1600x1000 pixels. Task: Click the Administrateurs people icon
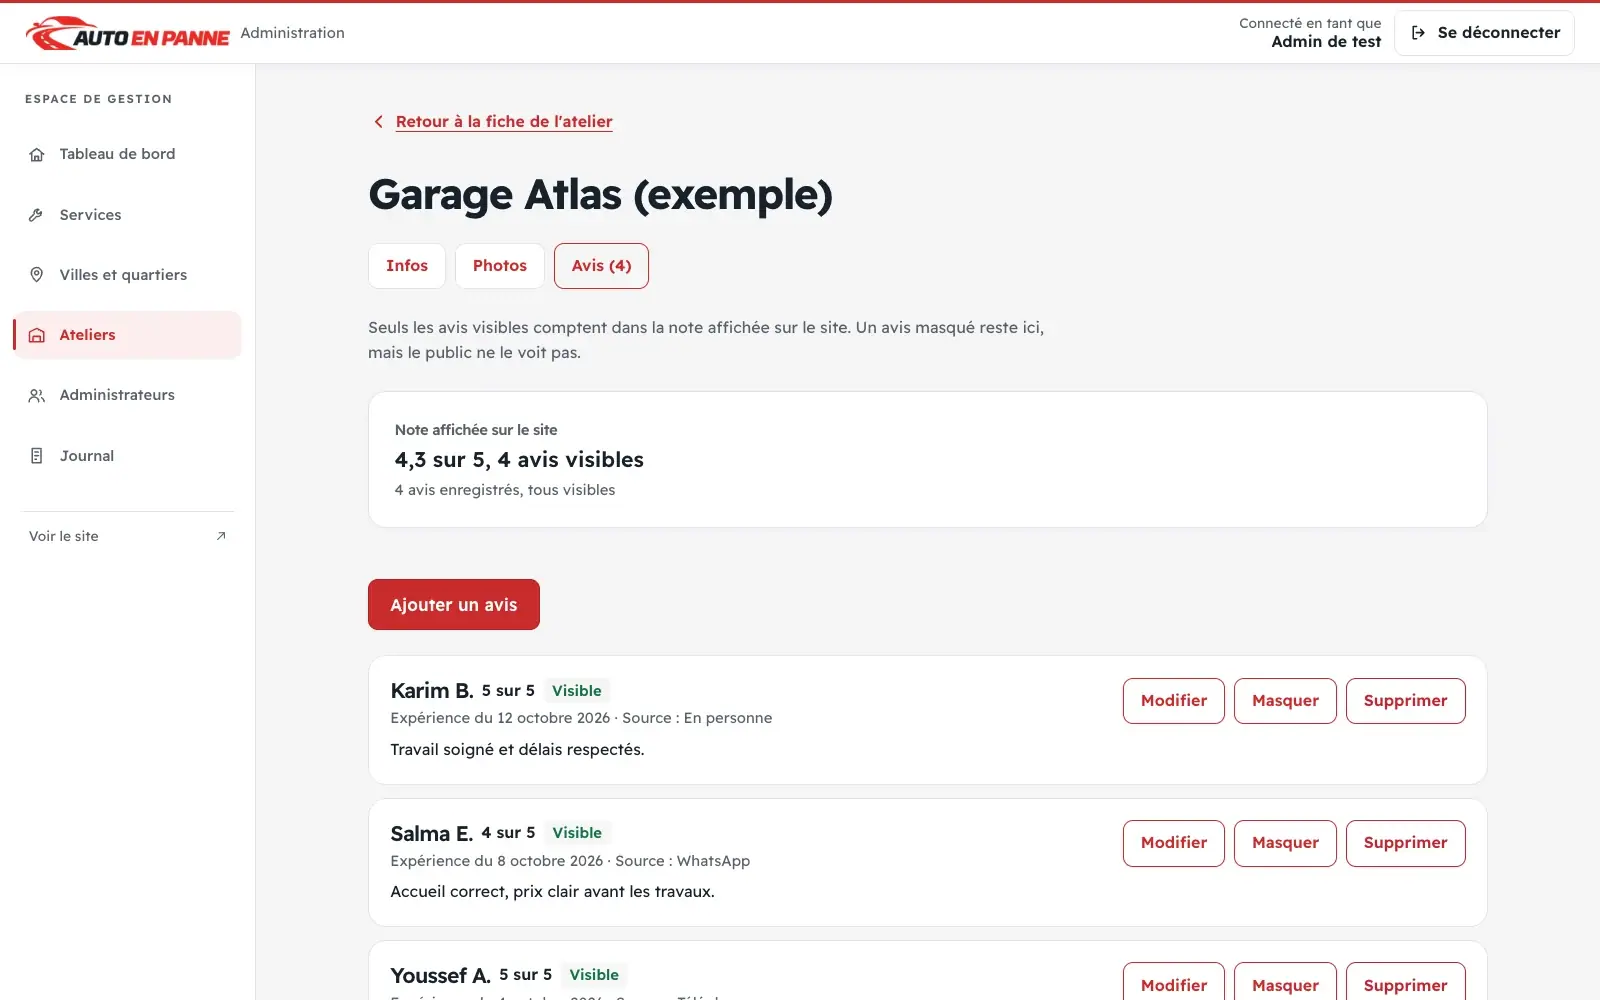pos(37,395)
